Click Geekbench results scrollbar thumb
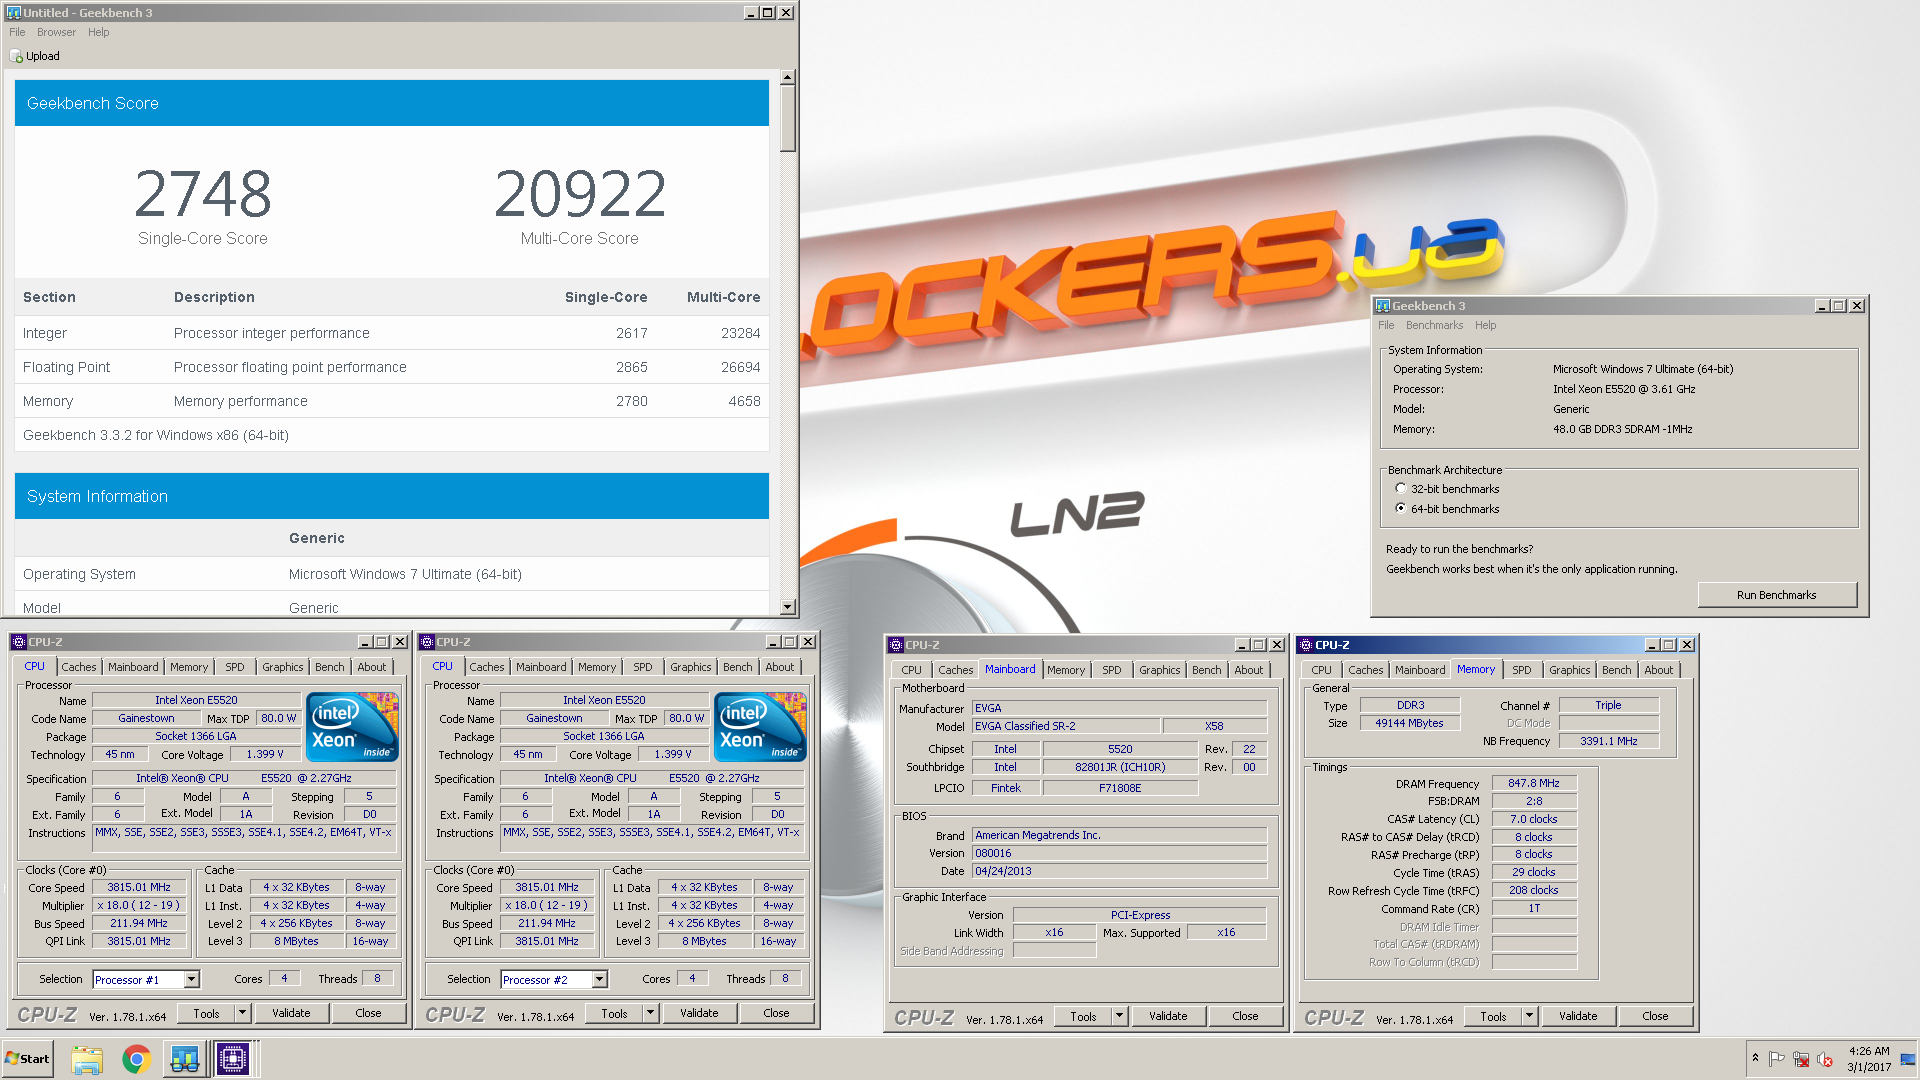The width and height of the screenshot is (1920, 1080). click(x=788, y=118)
